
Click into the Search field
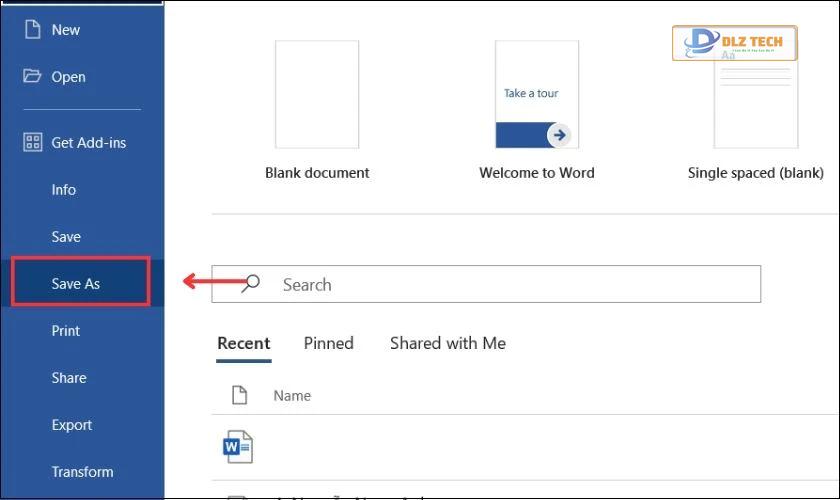coord(486,284)
